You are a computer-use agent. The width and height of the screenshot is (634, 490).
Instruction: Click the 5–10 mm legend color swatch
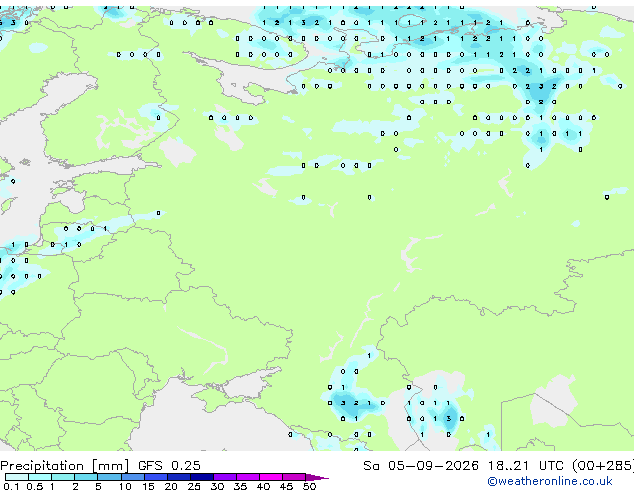tap(110, 477)
